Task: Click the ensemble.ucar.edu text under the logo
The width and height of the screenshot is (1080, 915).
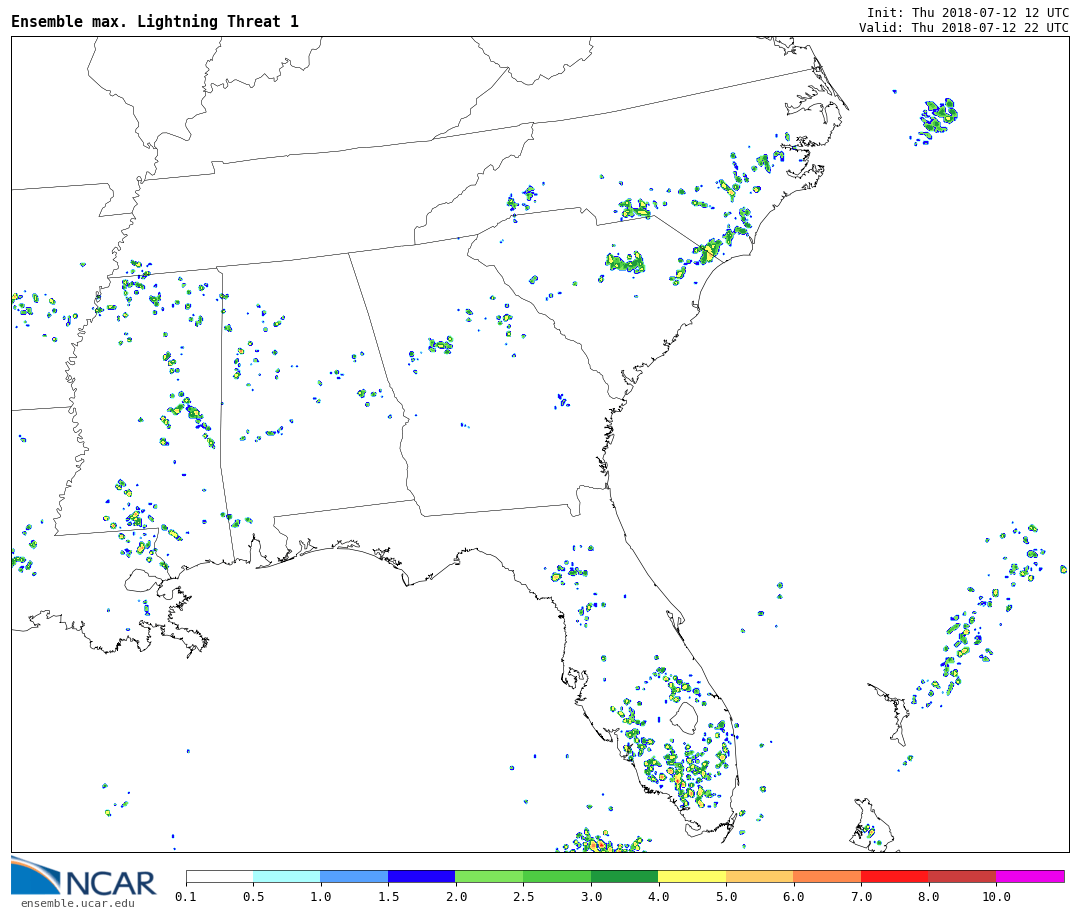Action: coord(77,904)
